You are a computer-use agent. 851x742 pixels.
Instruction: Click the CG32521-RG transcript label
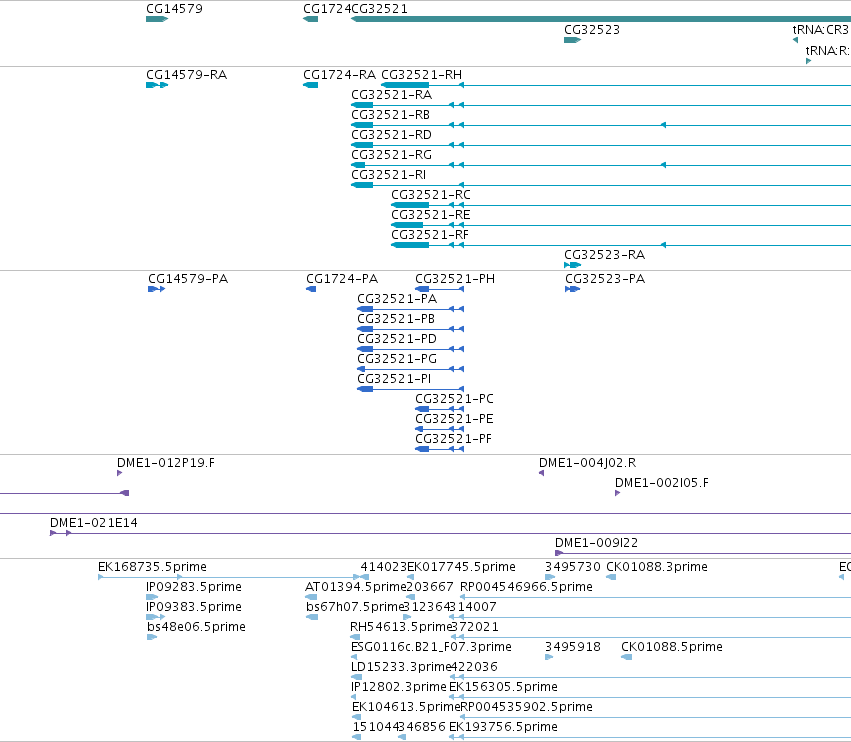[391, 155]
